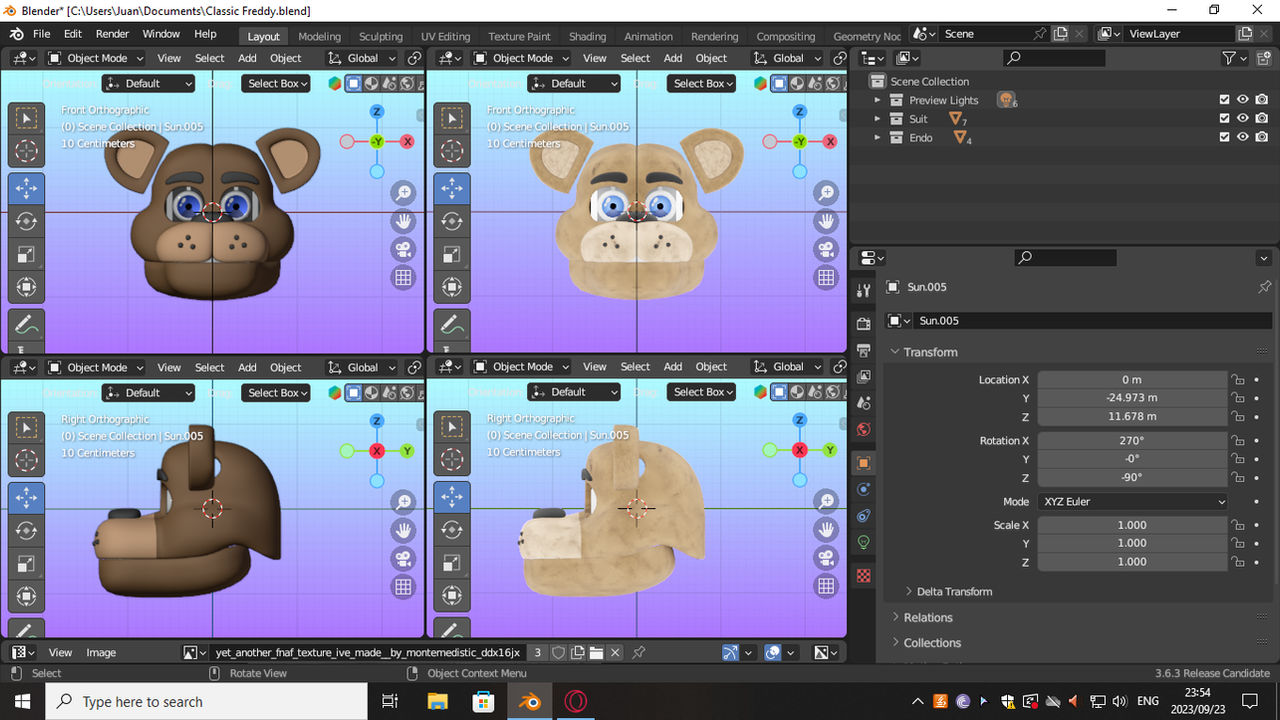Switch orthographic/perspective grid icon in bottom-right viewport
1280x720 pixels.
click(826, 587)
